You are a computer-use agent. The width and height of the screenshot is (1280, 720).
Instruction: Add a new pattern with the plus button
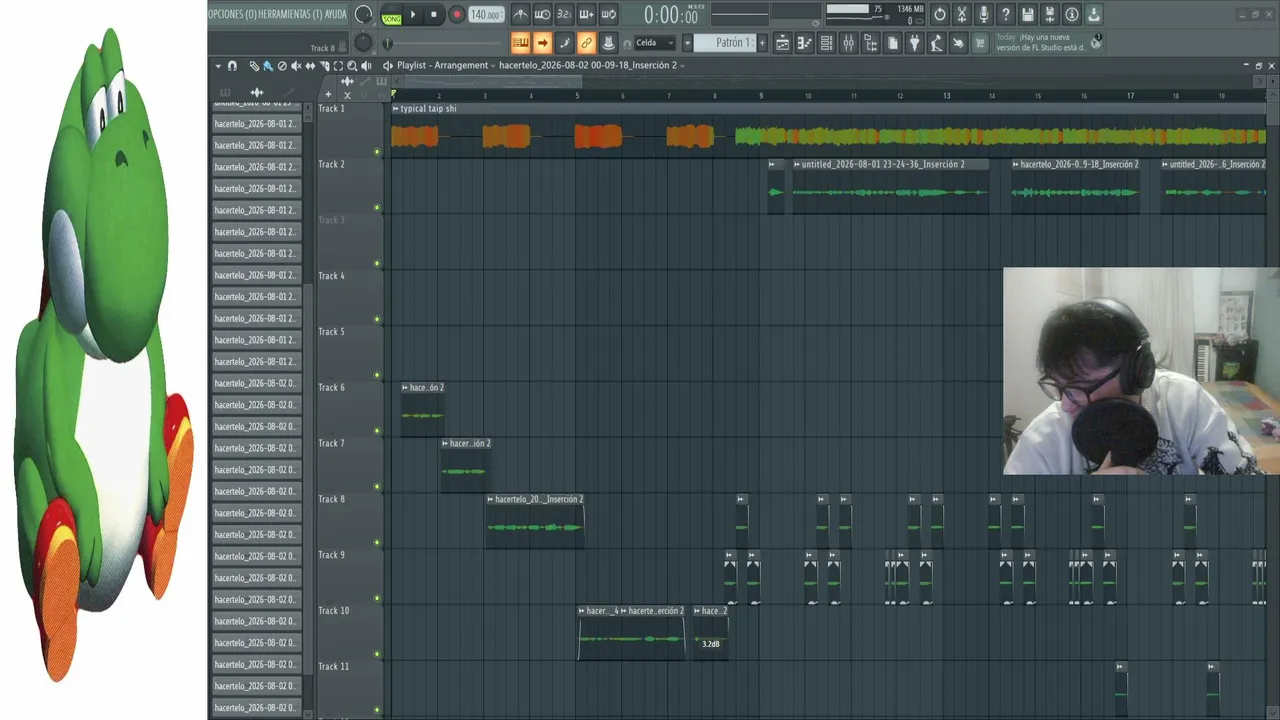click(762, 43)
